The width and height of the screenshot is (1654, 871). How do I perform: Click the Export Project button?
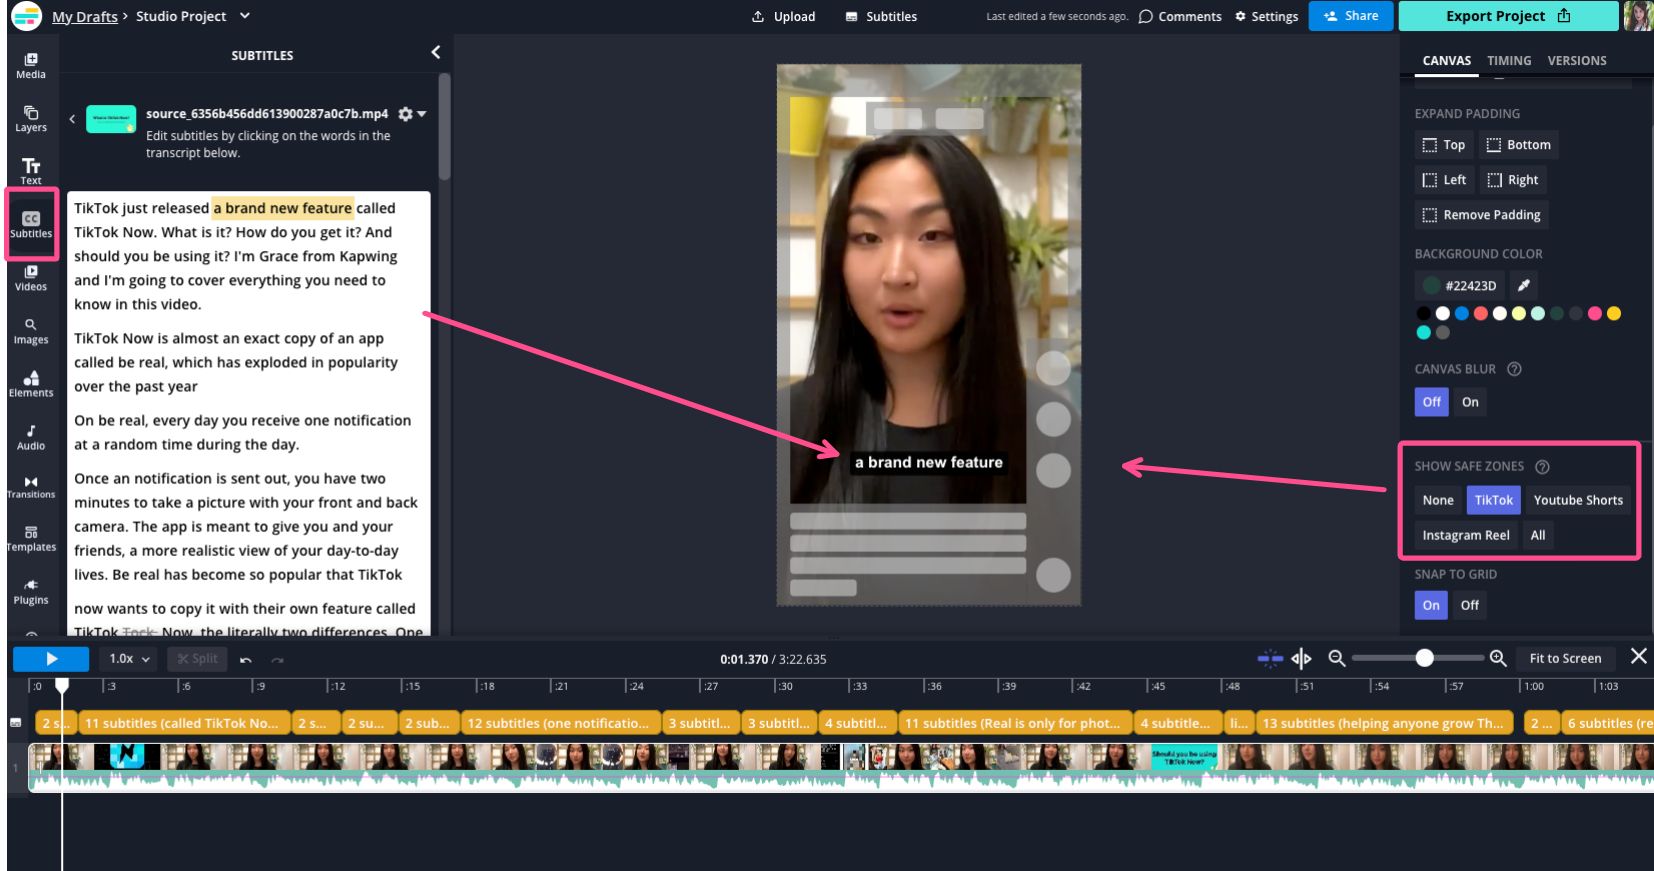[x=1507, y=16]
